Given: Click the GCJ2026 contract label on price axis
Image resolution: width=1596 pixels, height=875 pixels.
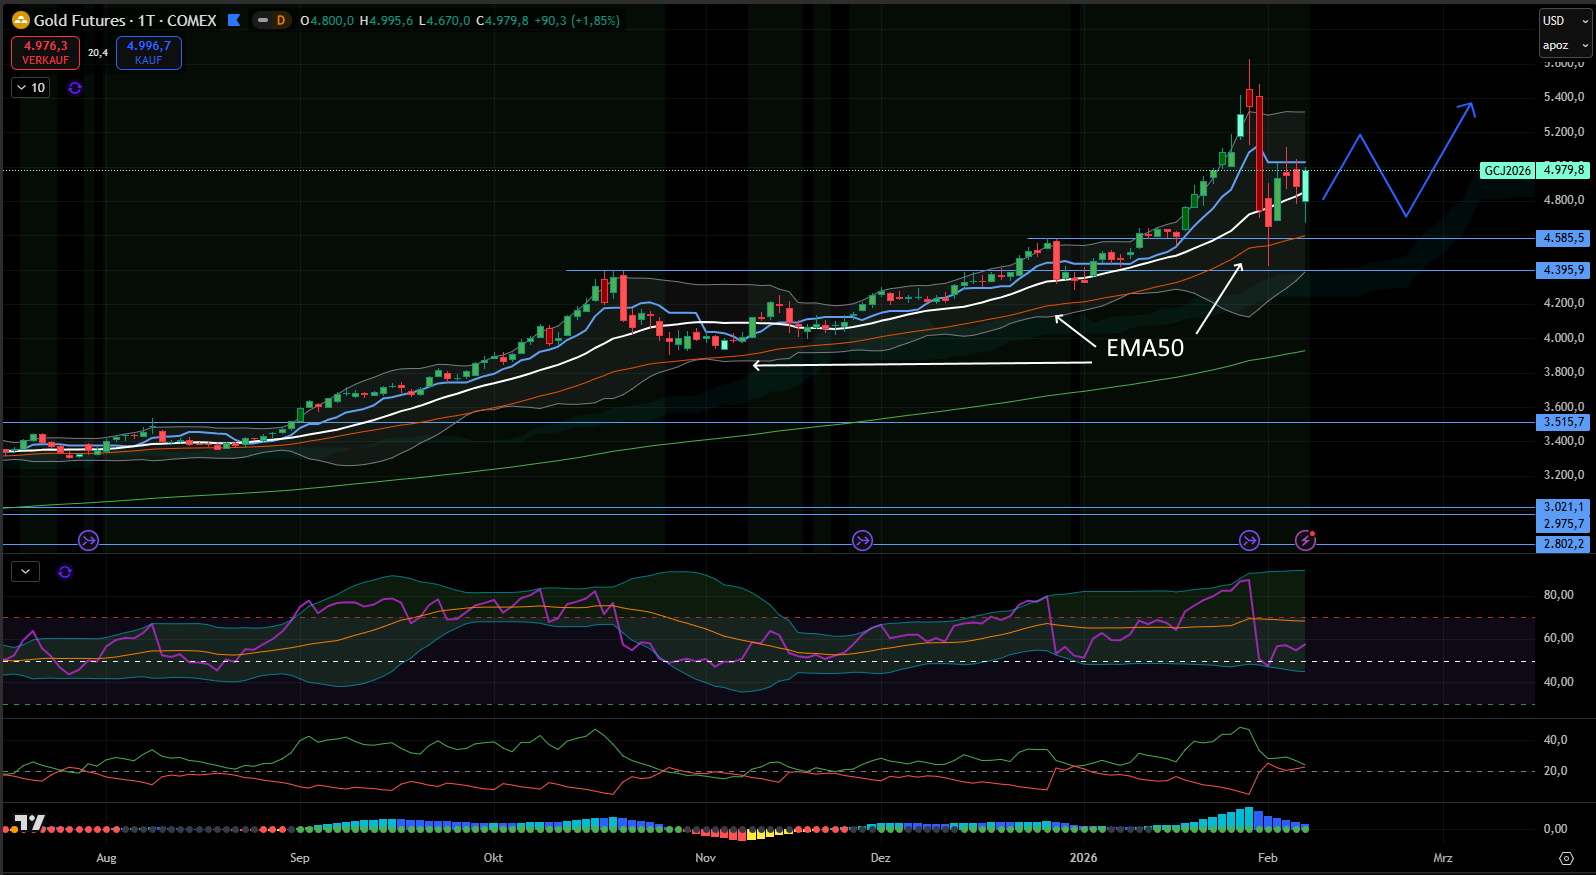Looking at the screenshot, I should [1507, 171].
